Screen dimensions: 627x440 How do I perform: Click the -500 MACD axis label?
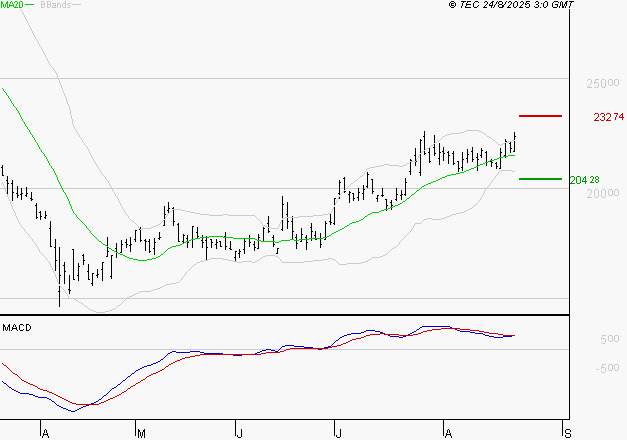pos(582,368)
